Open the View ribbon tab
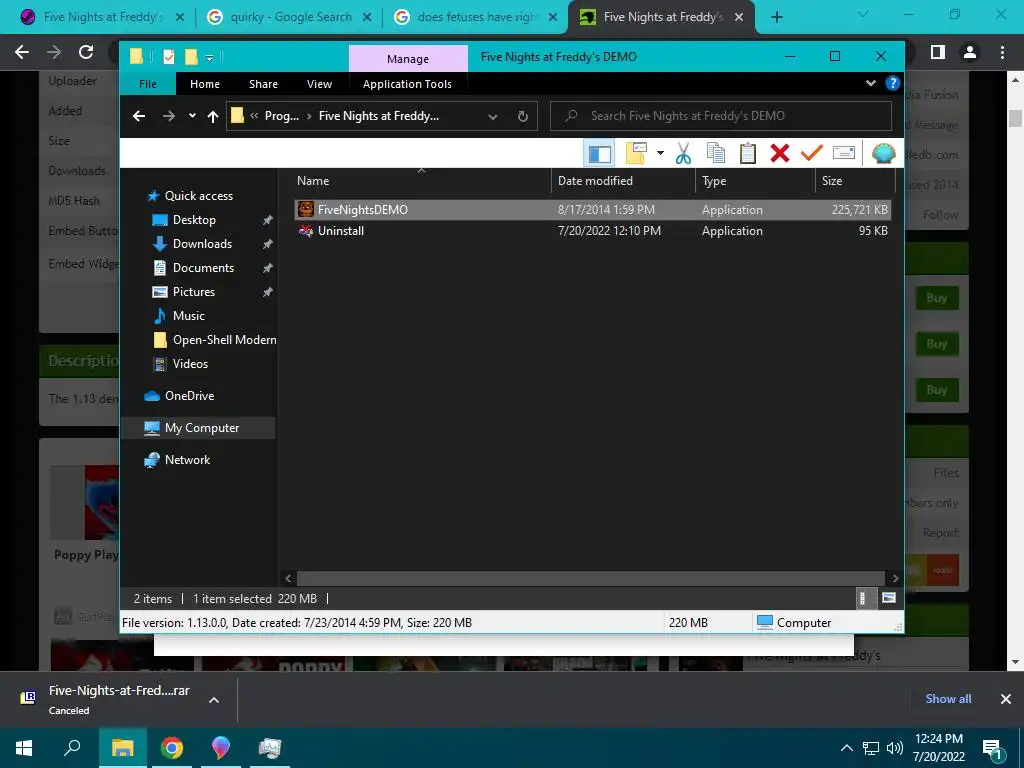This screenshot has width=1024, height=768. [319, 84]
